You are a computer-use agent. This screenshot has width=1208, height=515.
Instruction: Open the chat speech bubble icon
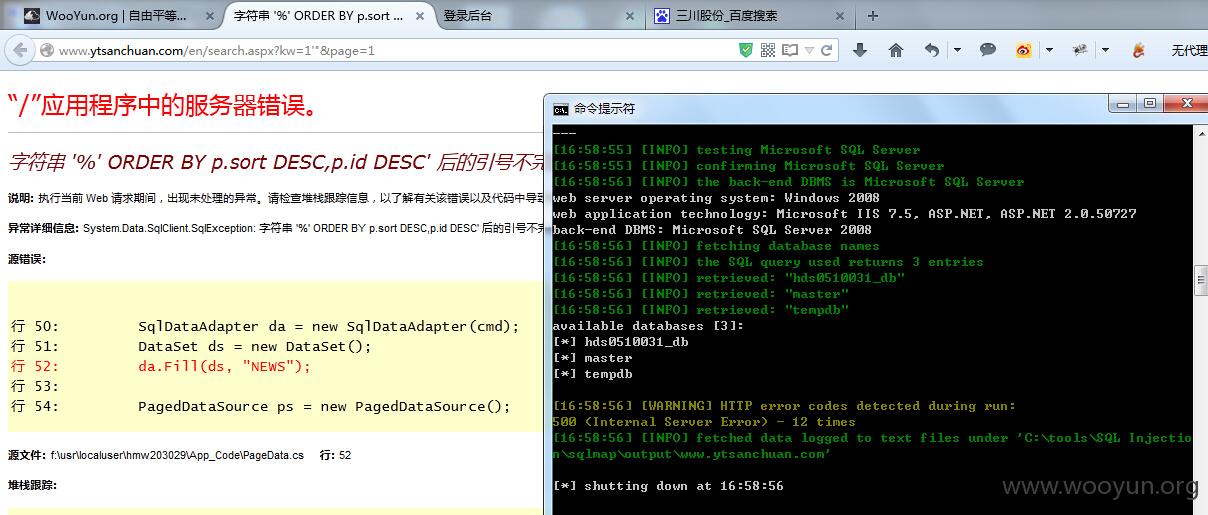pyautogui.click(x=988, y=50)
